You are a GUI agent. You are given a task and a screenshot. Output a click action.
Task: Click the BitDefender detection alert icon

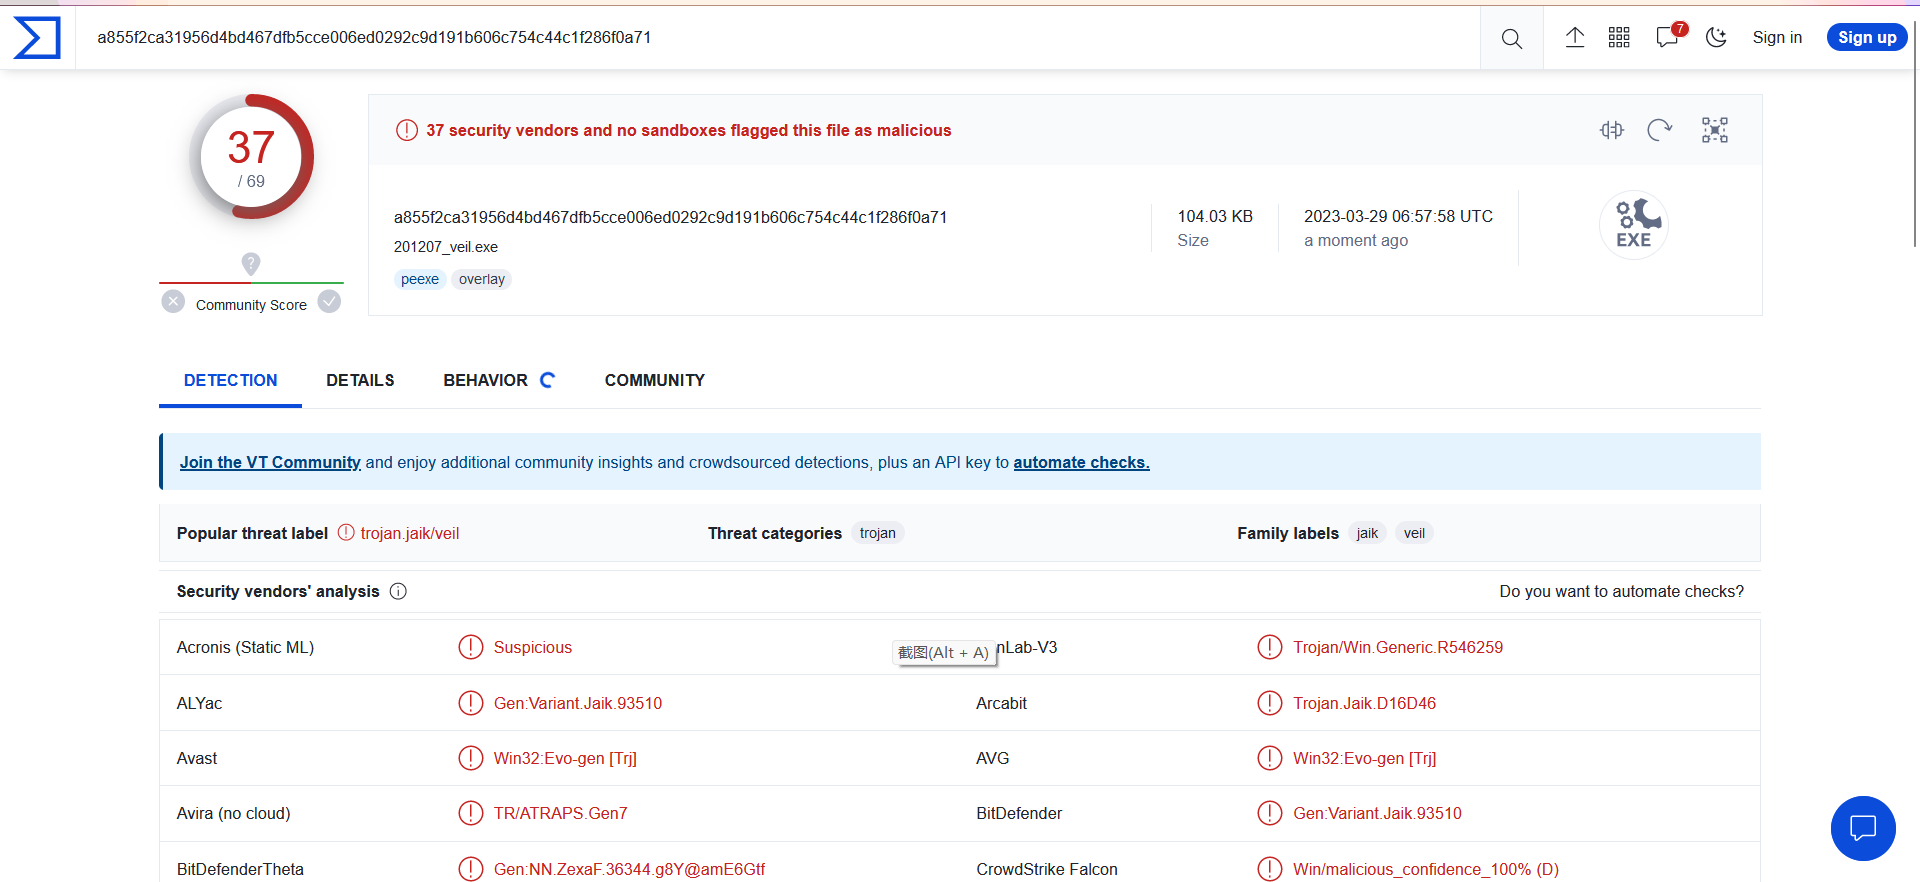tap(1270, 813)
